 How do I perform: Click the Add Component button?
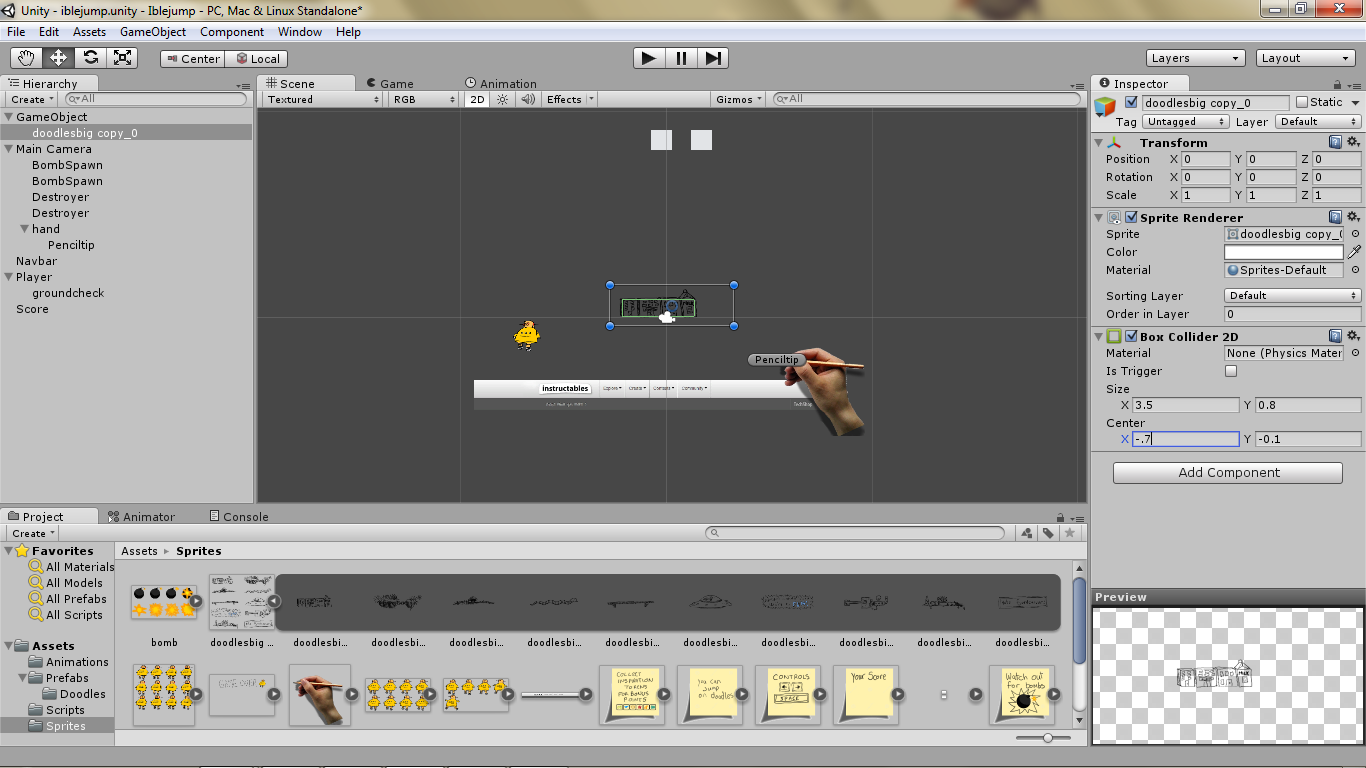point(1228,472)
